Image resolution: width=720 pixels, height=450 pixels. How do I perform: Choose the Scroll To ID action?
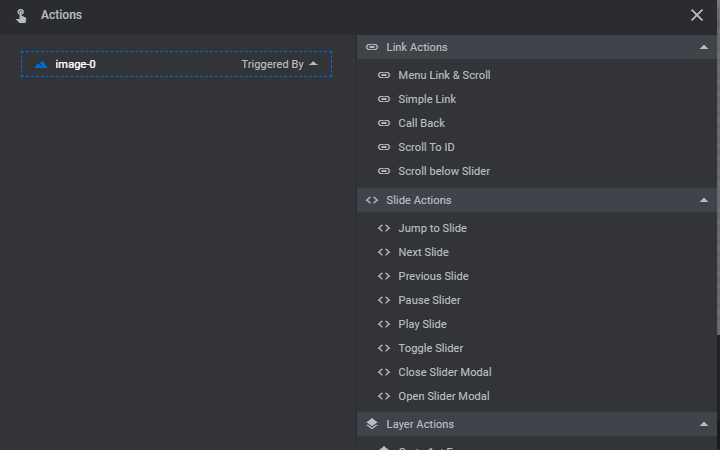(x=426, y=147)
